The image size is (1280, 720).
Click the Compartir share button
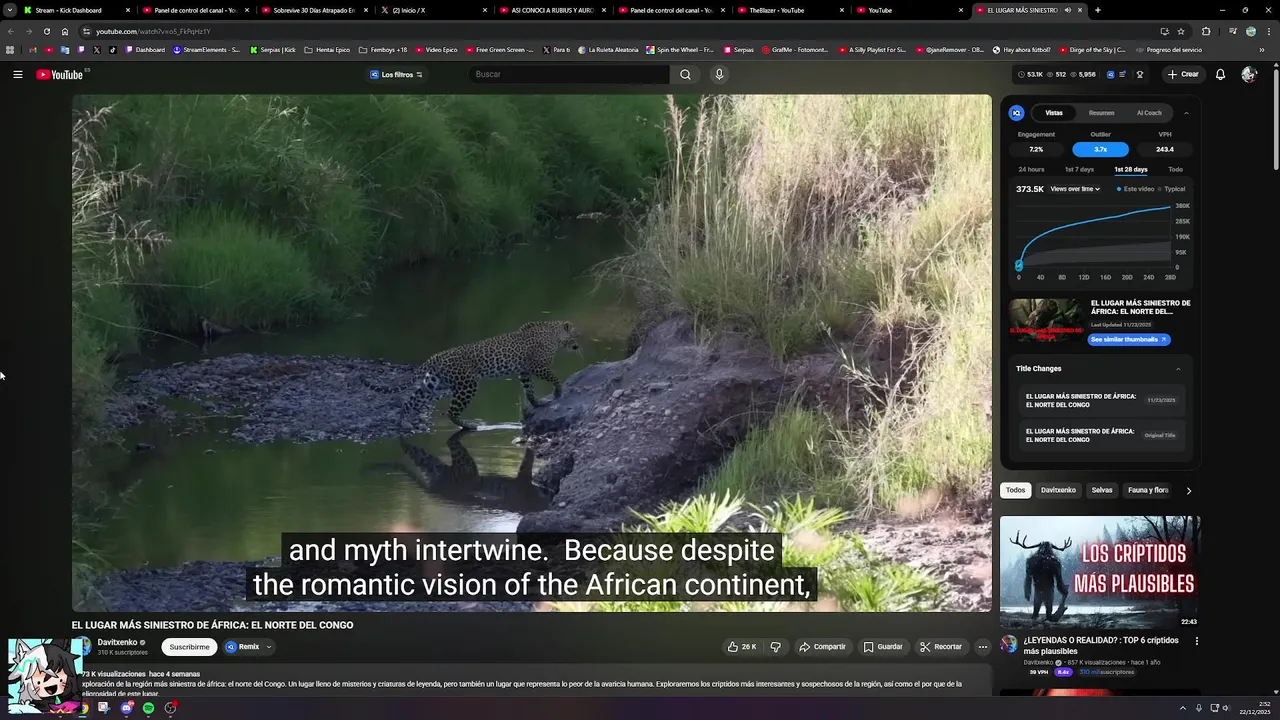point(822,647)
